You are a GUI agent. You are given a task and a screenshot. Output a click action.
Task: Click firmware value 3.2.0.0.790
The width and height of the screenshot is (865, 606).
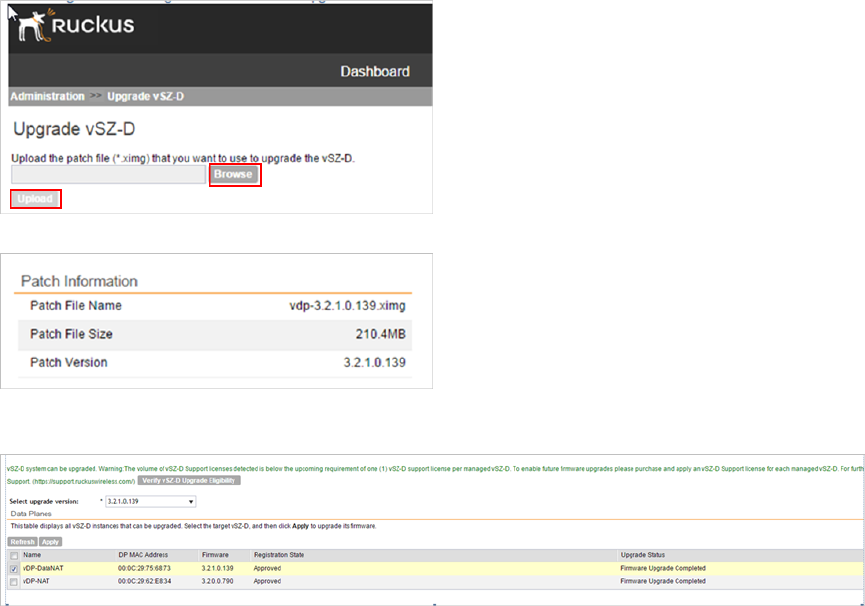[x=217, y=581]
